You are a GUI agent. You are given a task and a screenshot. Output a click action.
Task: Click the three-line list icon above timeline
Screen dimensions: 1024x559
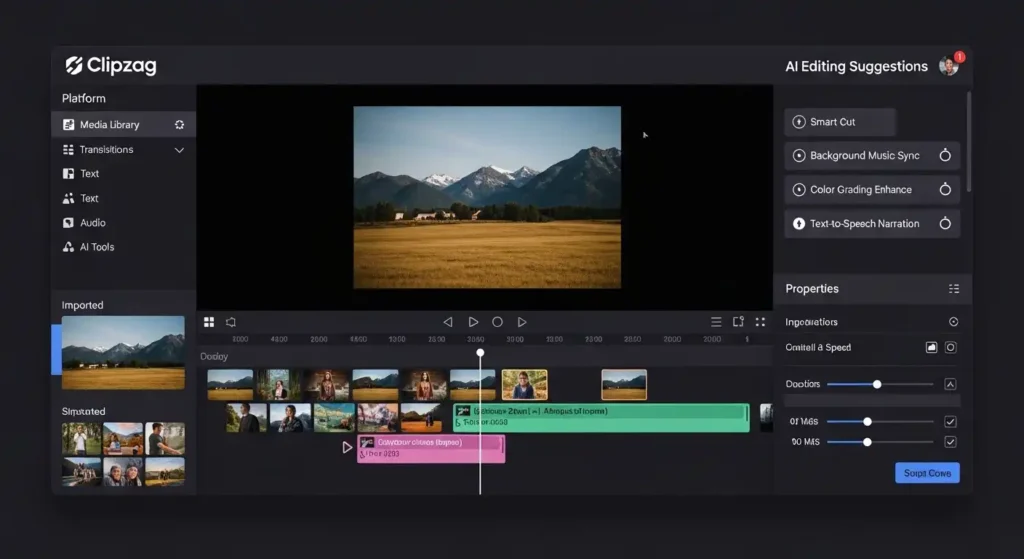pos(716,322)
